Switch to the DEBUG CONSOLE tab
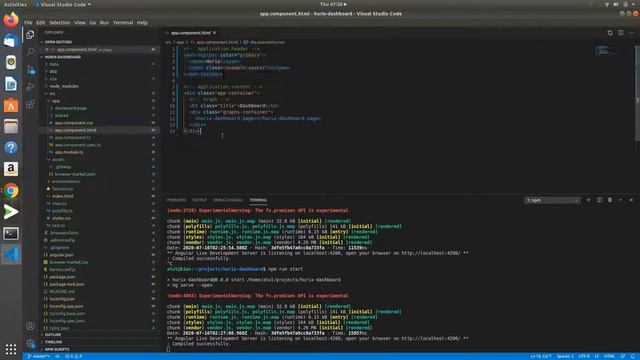The width and height of the screenshot is (640, 360). coord(228,200)
